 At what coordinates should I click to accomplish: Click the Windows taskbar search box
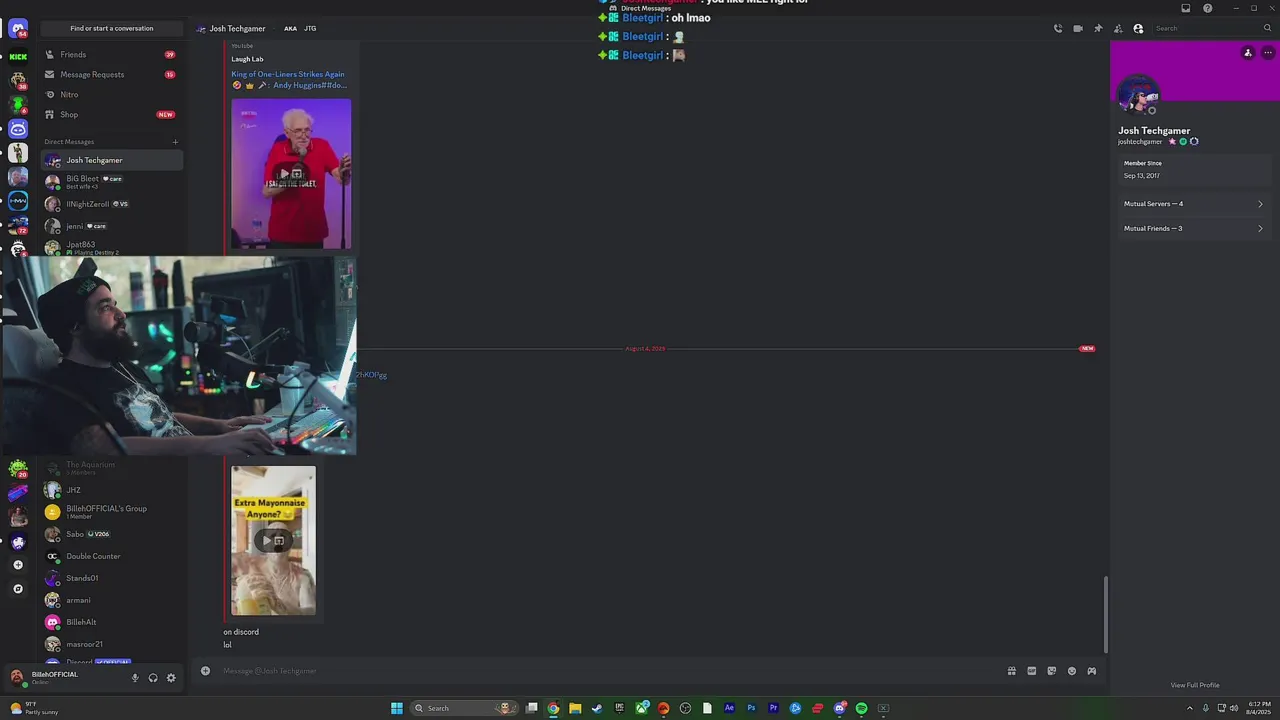[465, 708]
